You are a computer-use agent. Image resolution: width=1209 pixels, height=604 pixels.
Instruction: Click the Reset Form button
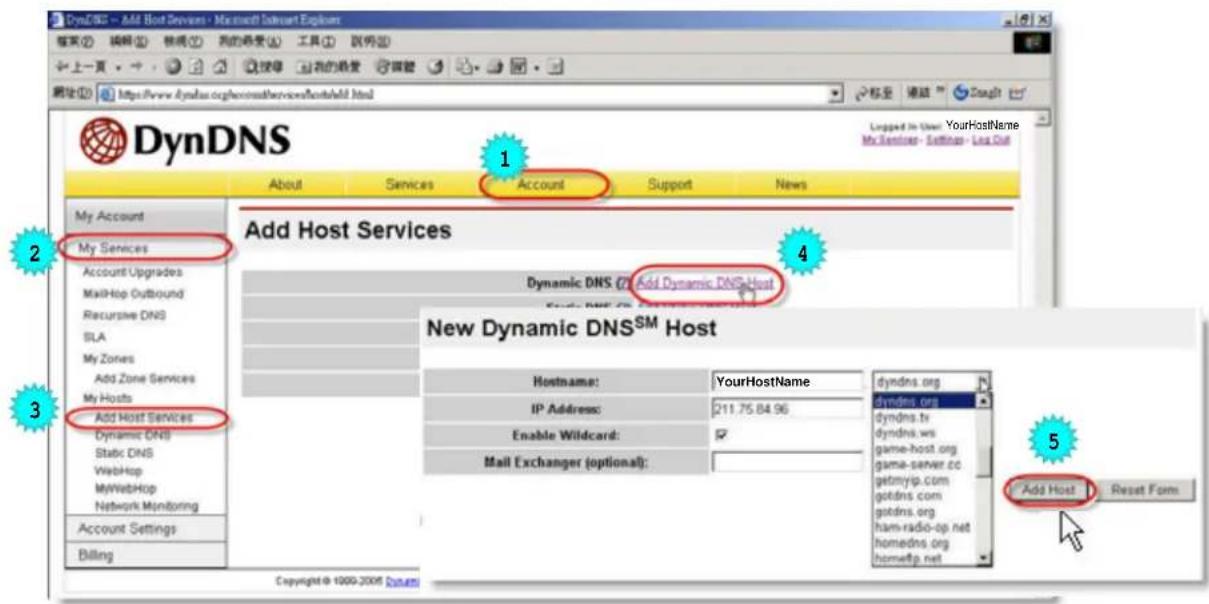(1145, 491)
